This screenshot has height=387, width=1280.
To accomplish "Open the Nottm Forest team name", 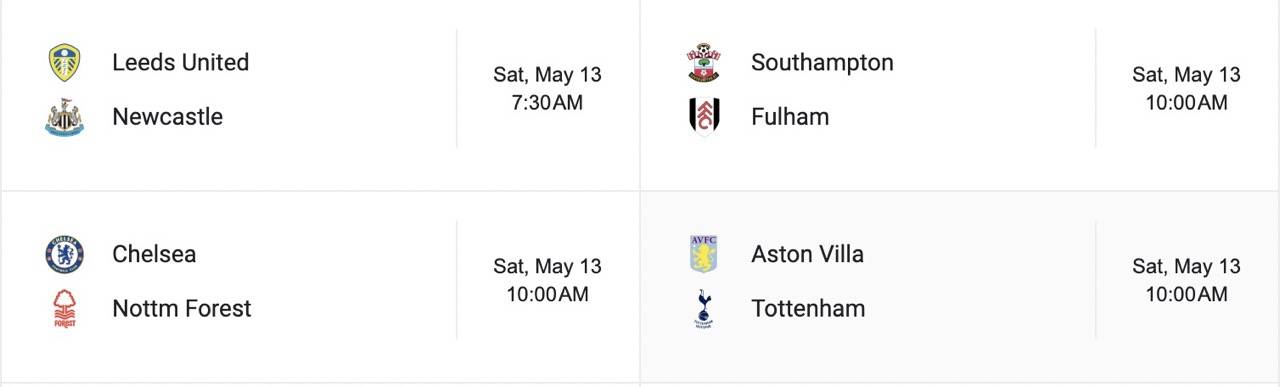I will pyautogui.click(x=182, y=308).
